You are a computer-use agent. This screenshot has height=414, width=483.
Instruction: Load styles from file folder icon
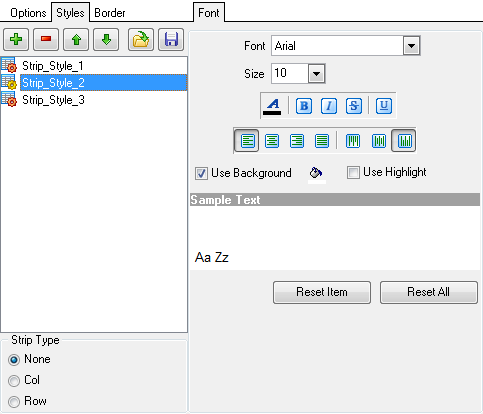tap(141, 40)
